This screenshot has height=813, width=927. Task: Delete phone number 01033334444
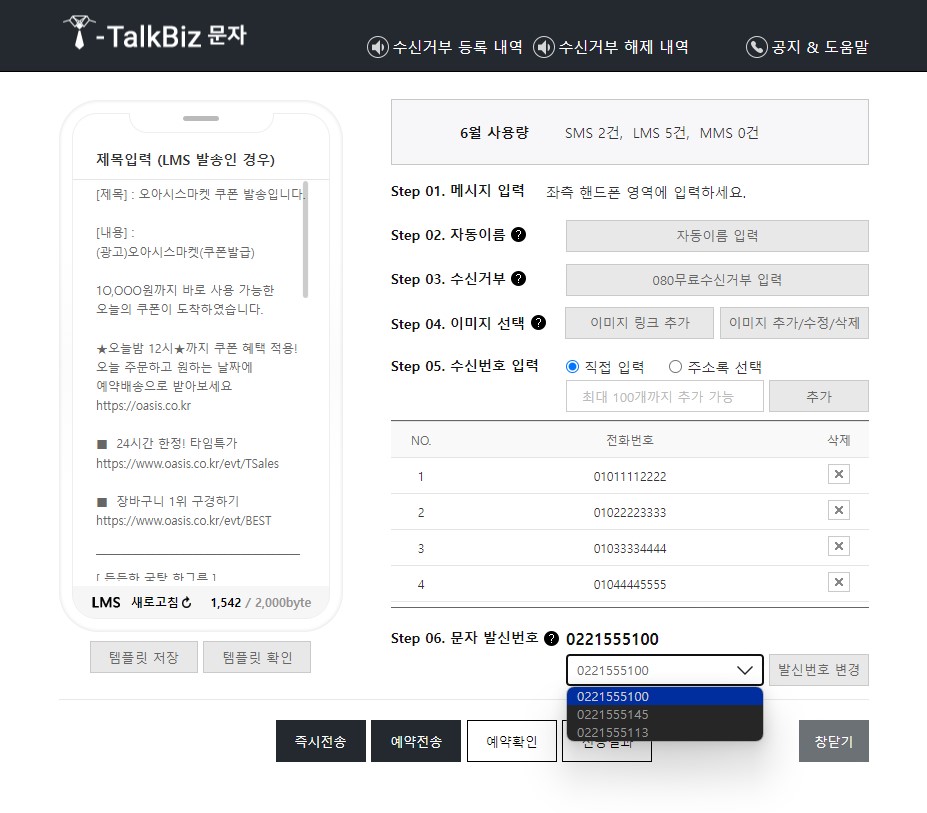click(x=838, y=546)
